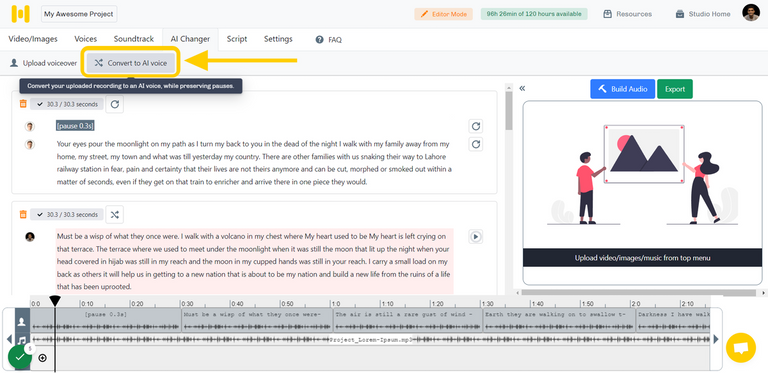The image size is (768, 373).
Task: Collapse the preview panel with double chevron
Action: 522,89
